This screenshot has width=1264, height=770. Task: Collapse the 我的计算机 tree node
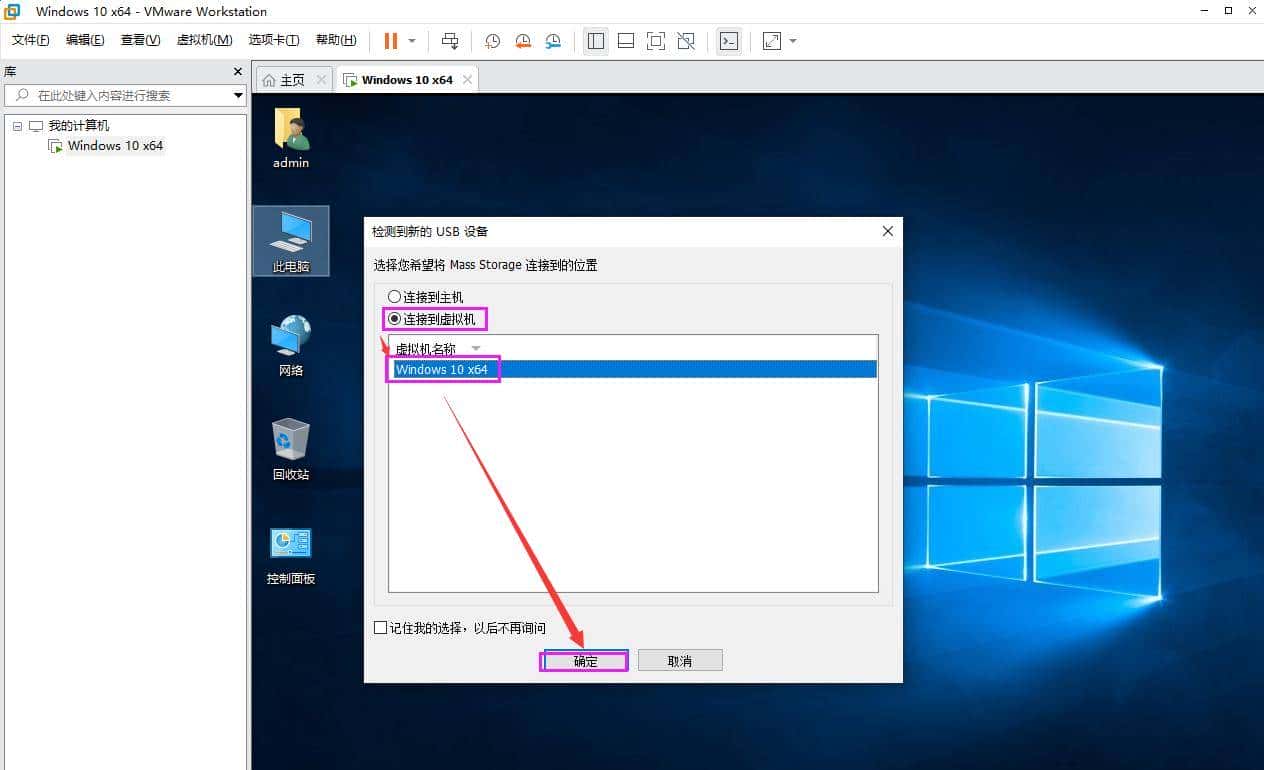pyautogui.click(x=17, y=125)
